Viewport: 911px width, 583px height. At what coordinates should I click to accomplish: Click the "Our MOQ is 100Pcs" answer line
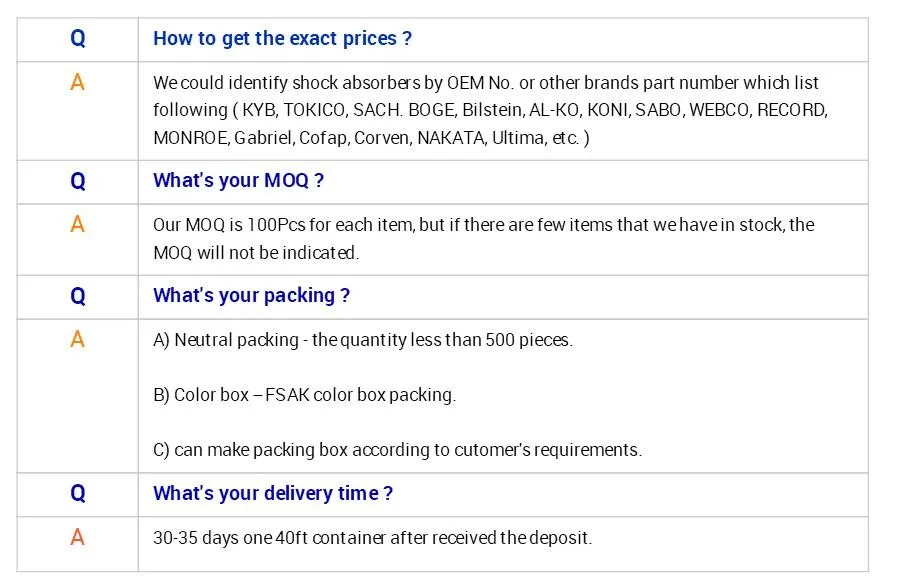click(483, 225)
